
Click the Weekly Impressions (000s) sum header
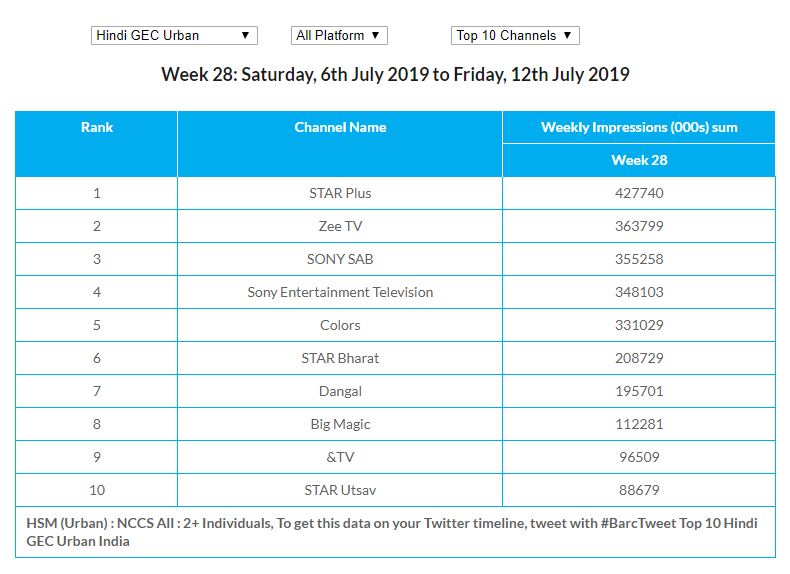639,127
